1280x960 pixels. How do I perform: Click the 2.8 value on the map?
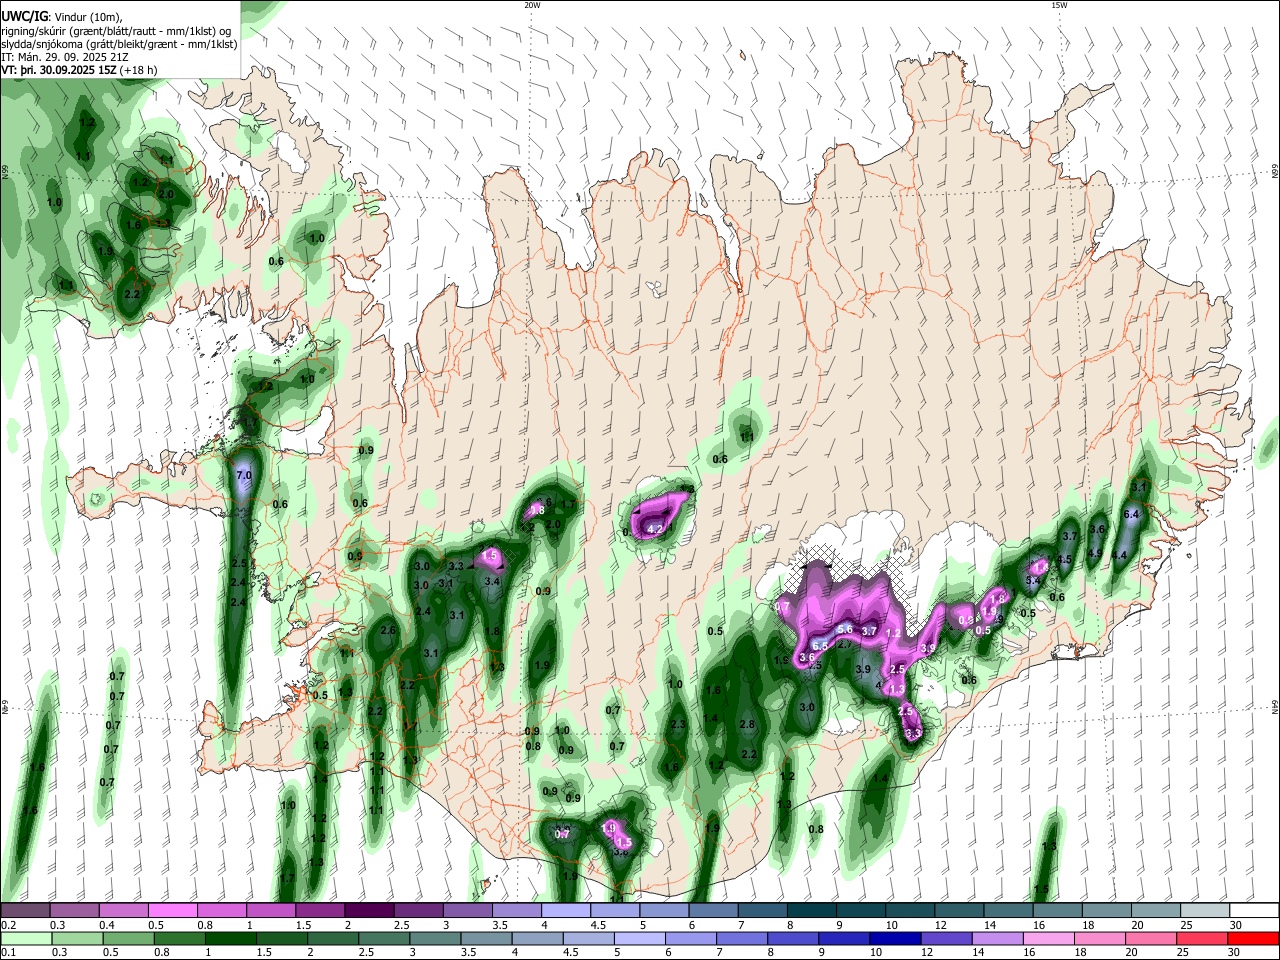[746, 724]
